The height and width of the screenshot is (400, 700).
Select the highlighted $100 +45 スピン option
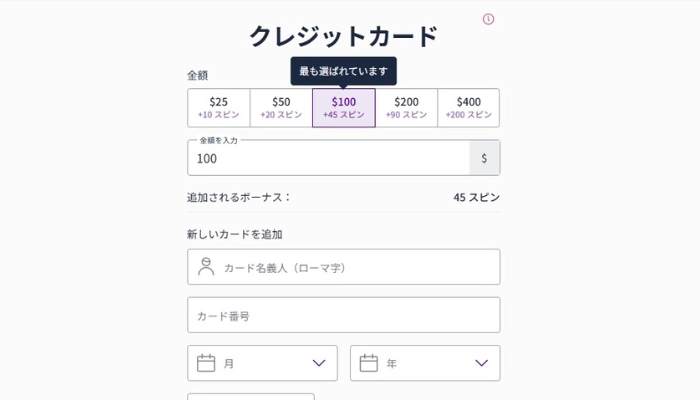[344, 108]
